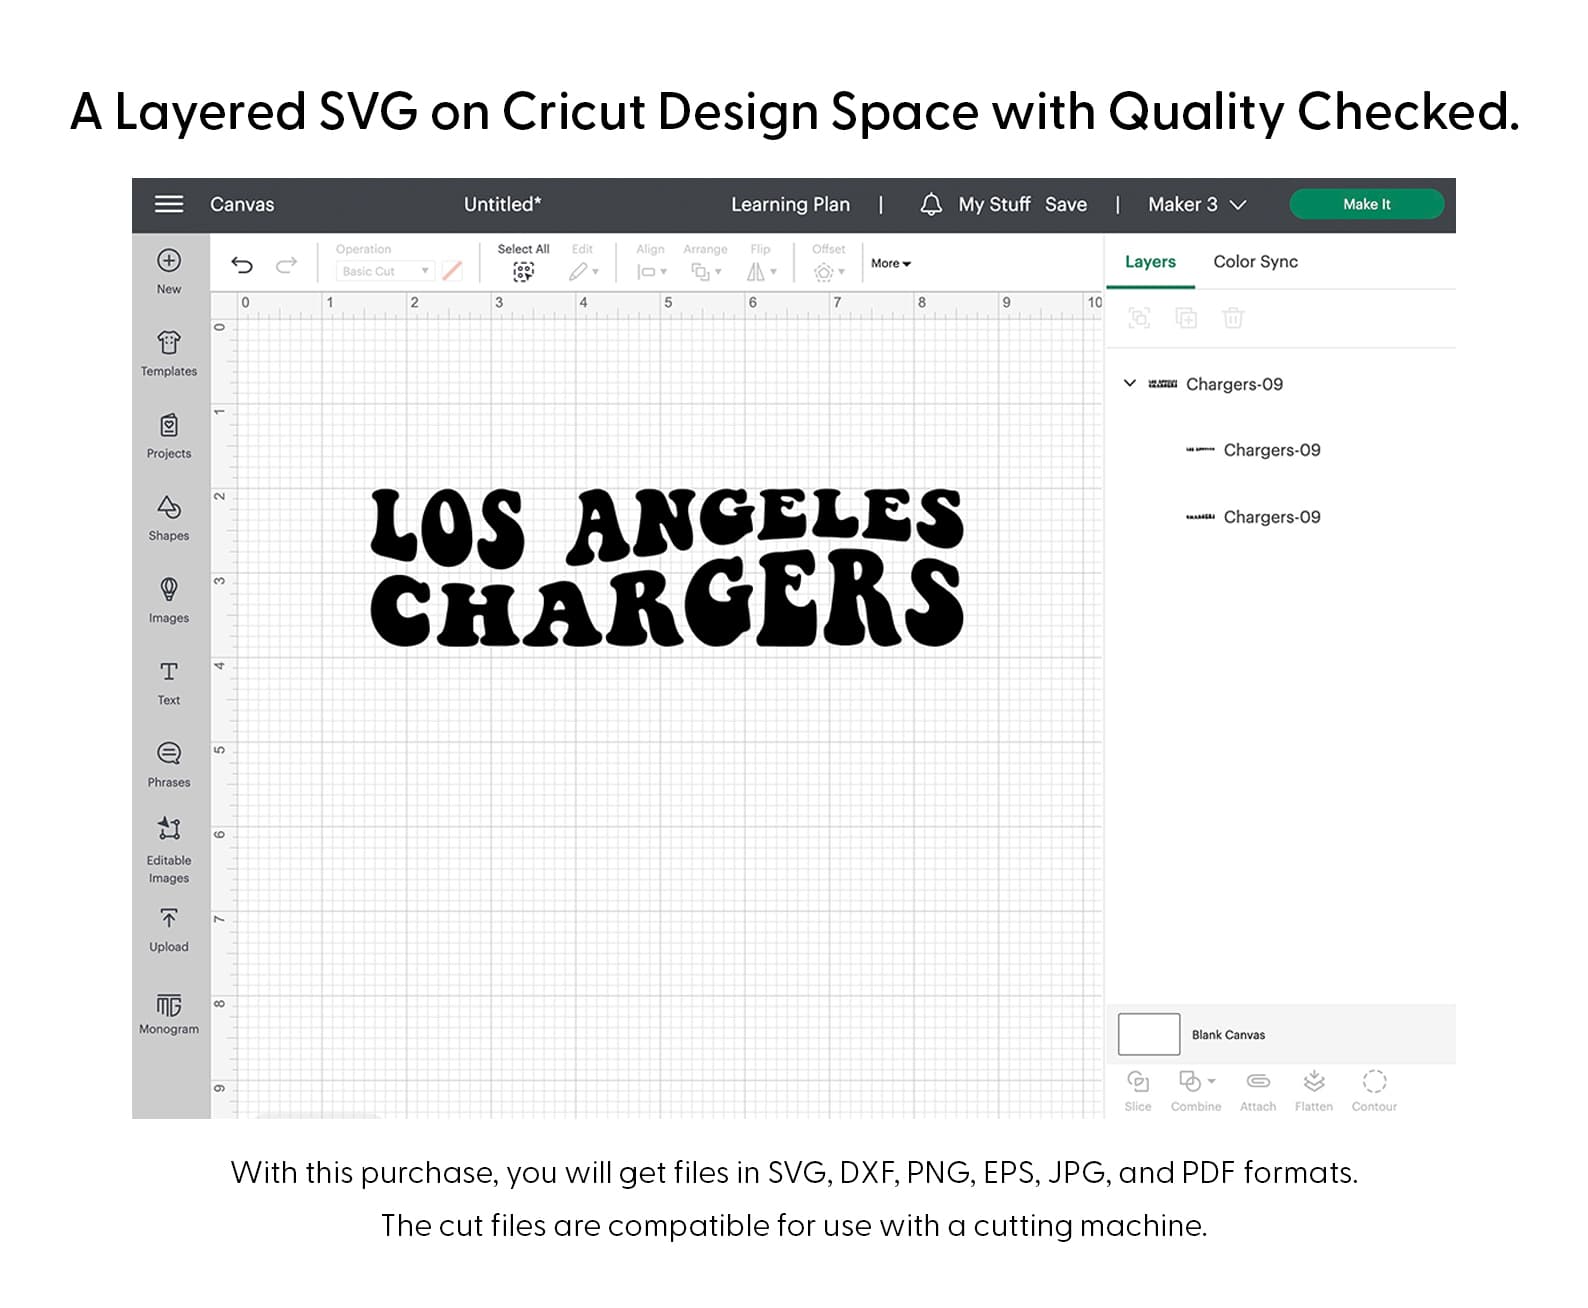Screen dimensions: 1588x1308
Task: Open the Offset dropdown
Action: 829,271
